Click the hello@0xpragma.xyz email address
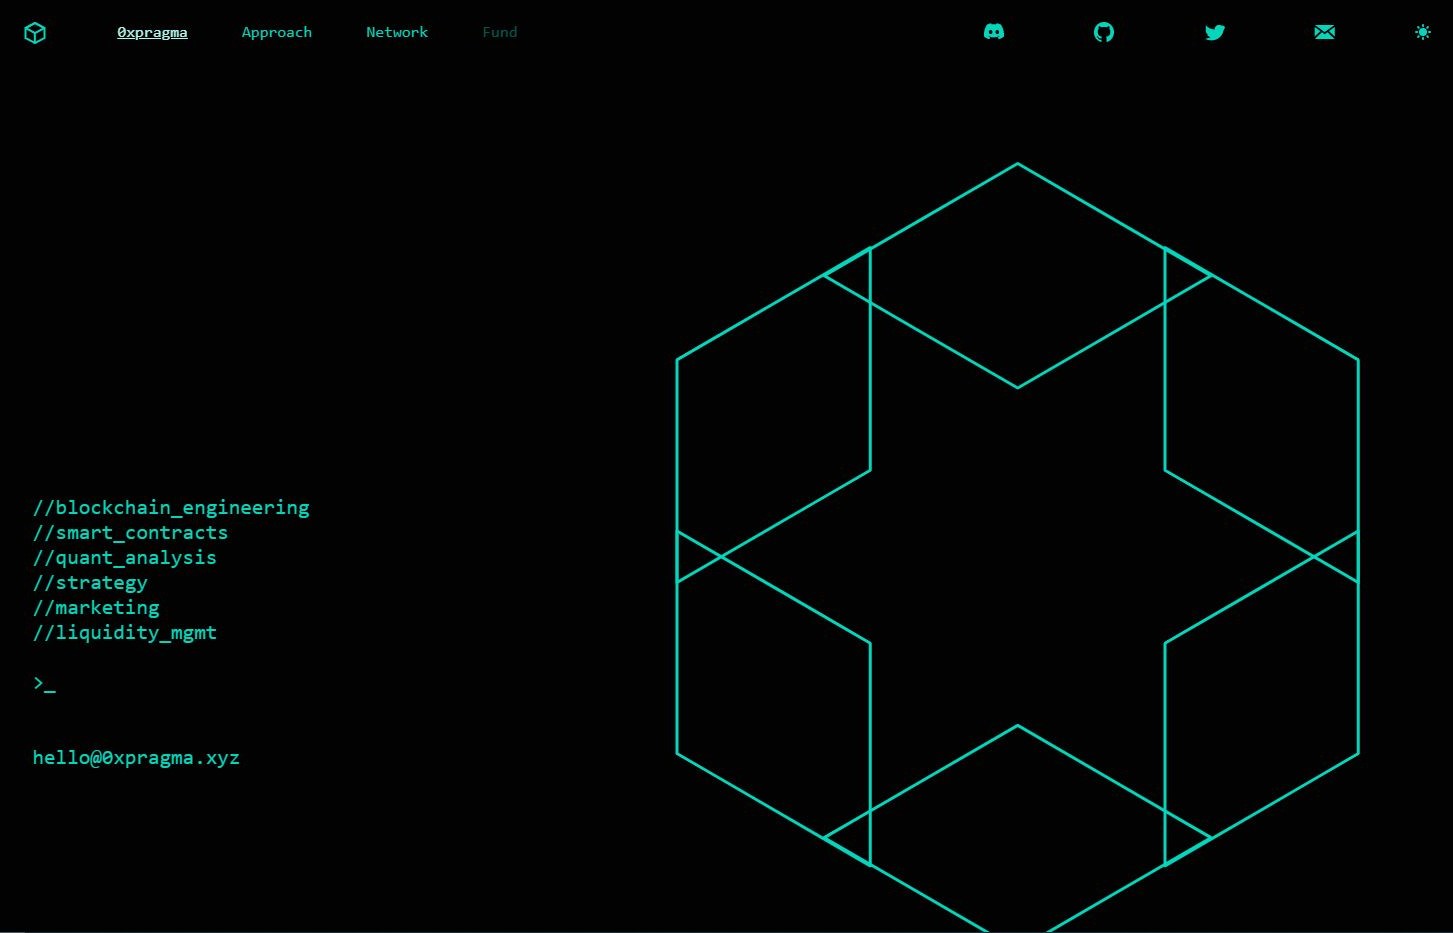This screenshot has width=1453, height=933. [136, 757]
